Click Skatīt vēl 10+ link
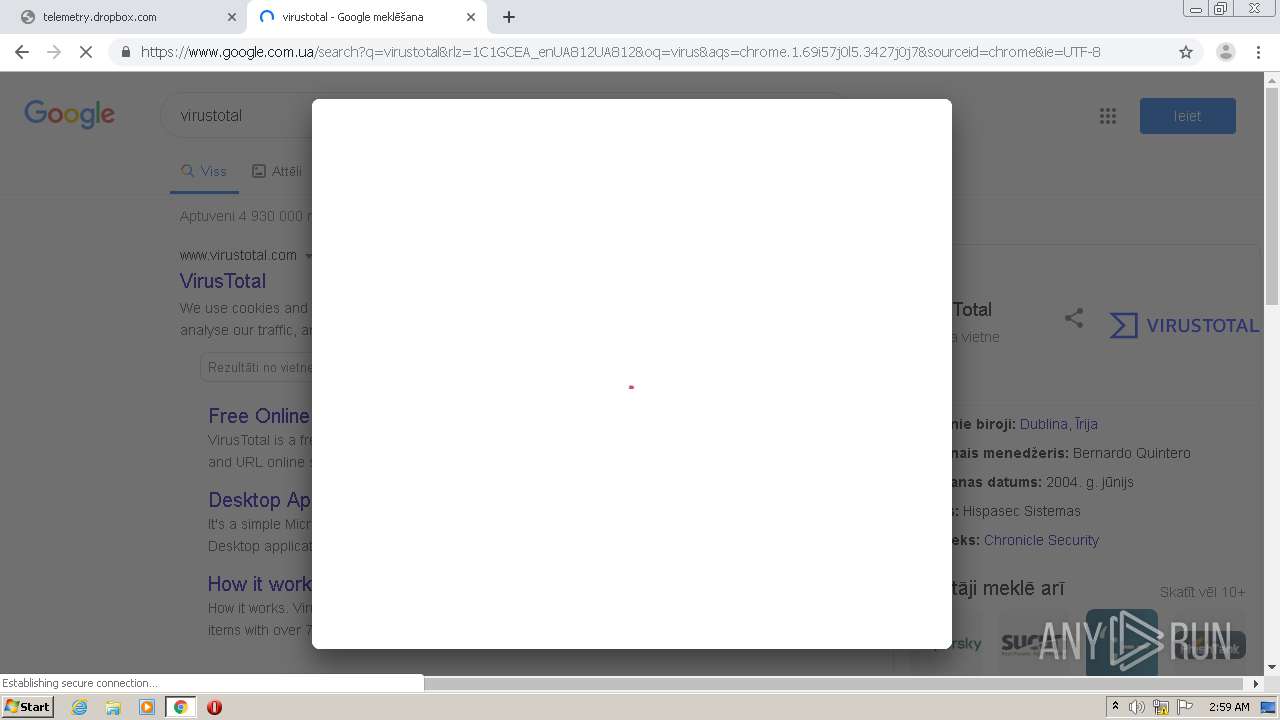The width and height of the screenshot is (1280, 720). pos(1203,592)
